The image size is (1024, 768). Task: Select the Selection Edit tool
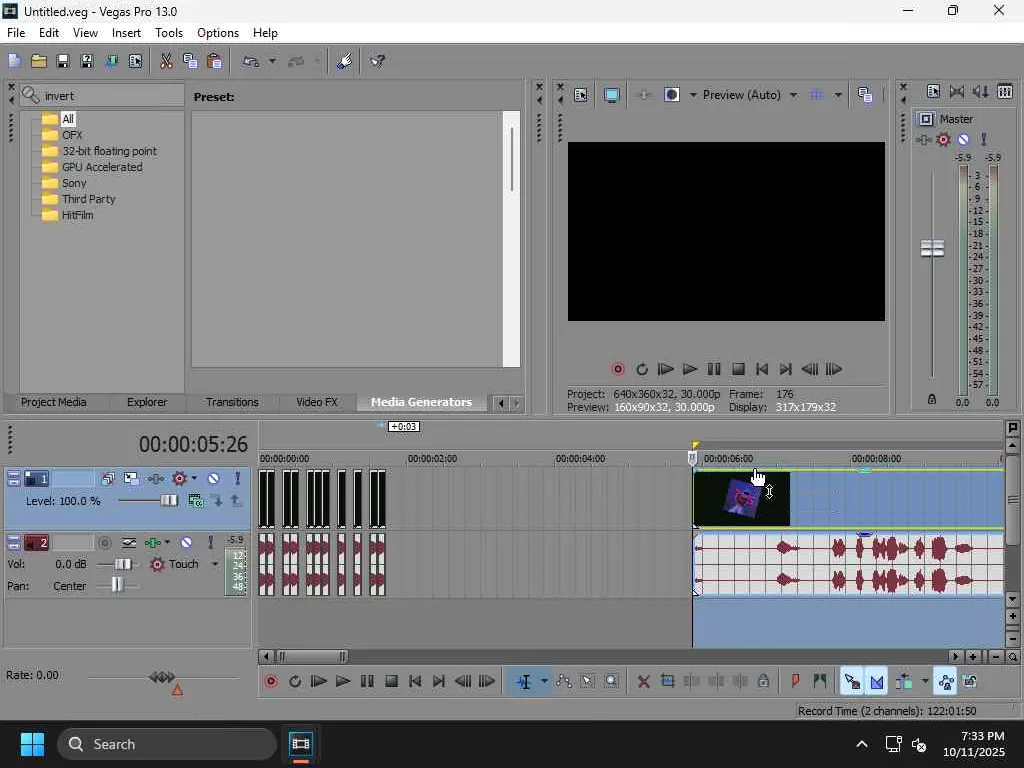[588, 681]
